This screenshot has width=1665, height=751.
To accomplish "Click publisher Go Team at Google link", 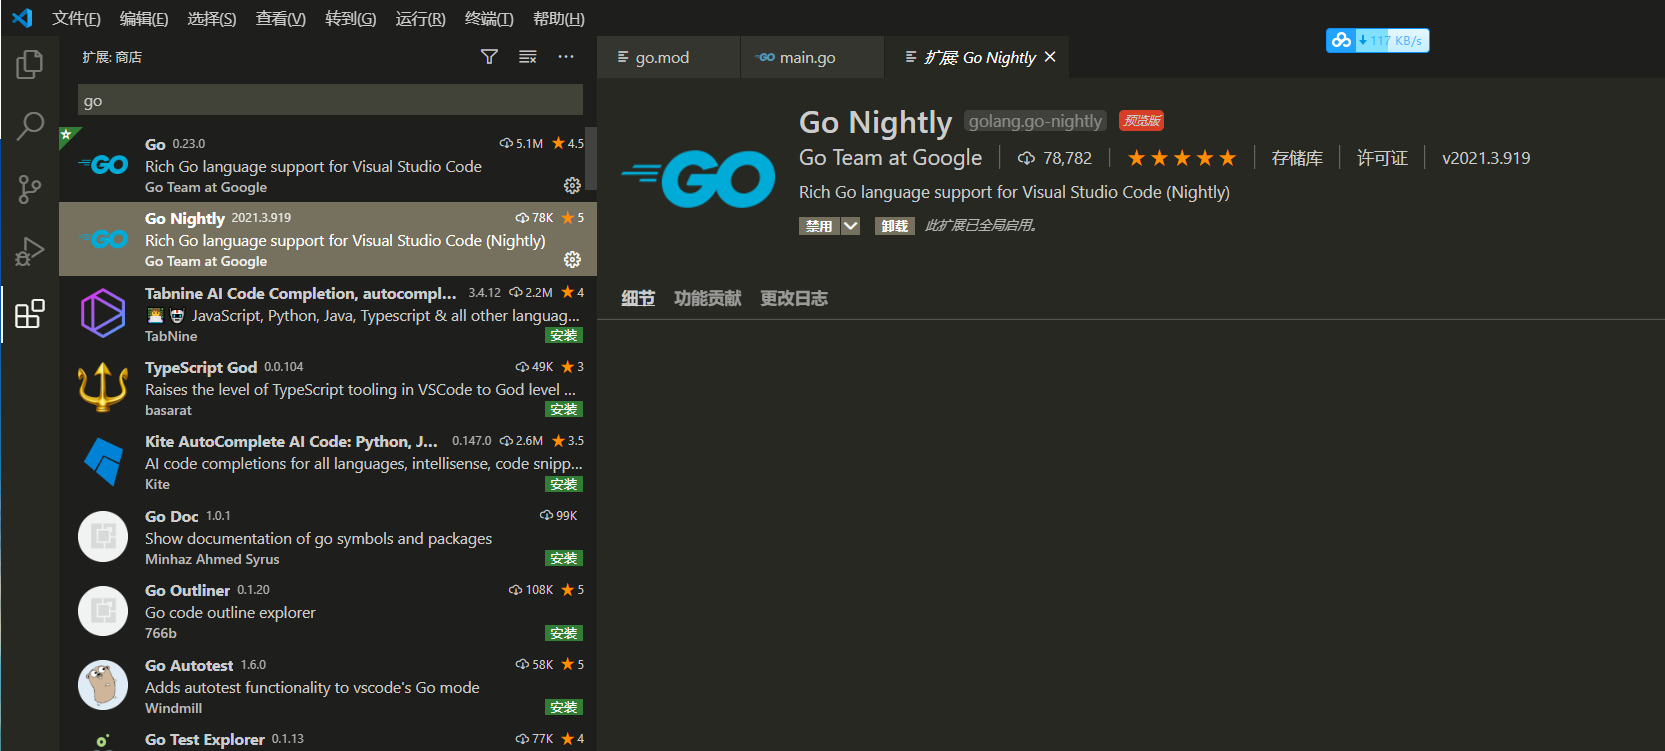I will coord(890,158).
